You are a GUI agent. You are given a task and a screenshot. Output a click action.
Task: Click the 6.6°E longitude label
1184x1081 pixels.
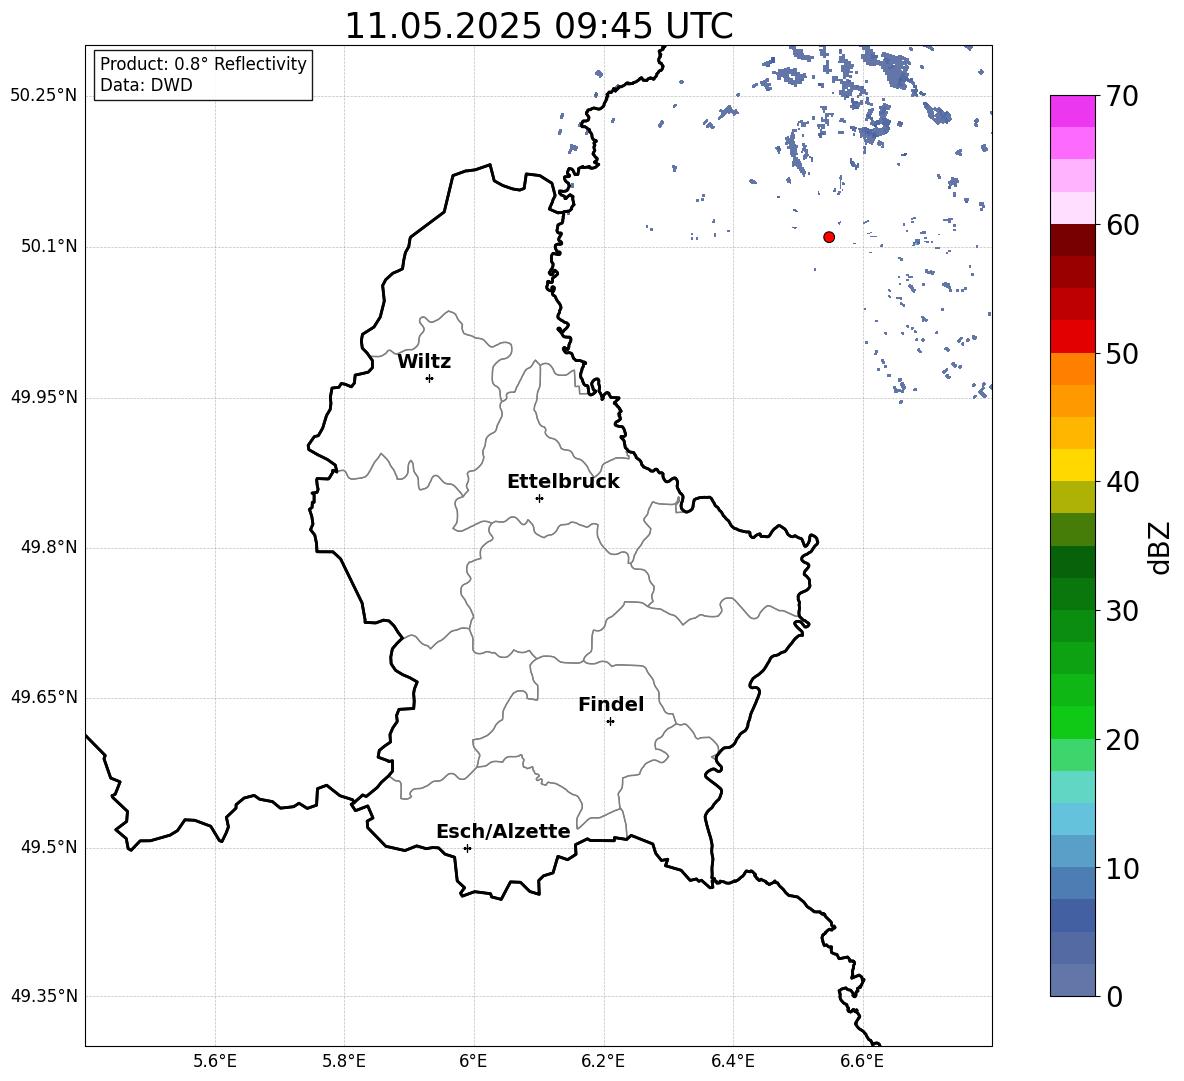pos(862,1061)
